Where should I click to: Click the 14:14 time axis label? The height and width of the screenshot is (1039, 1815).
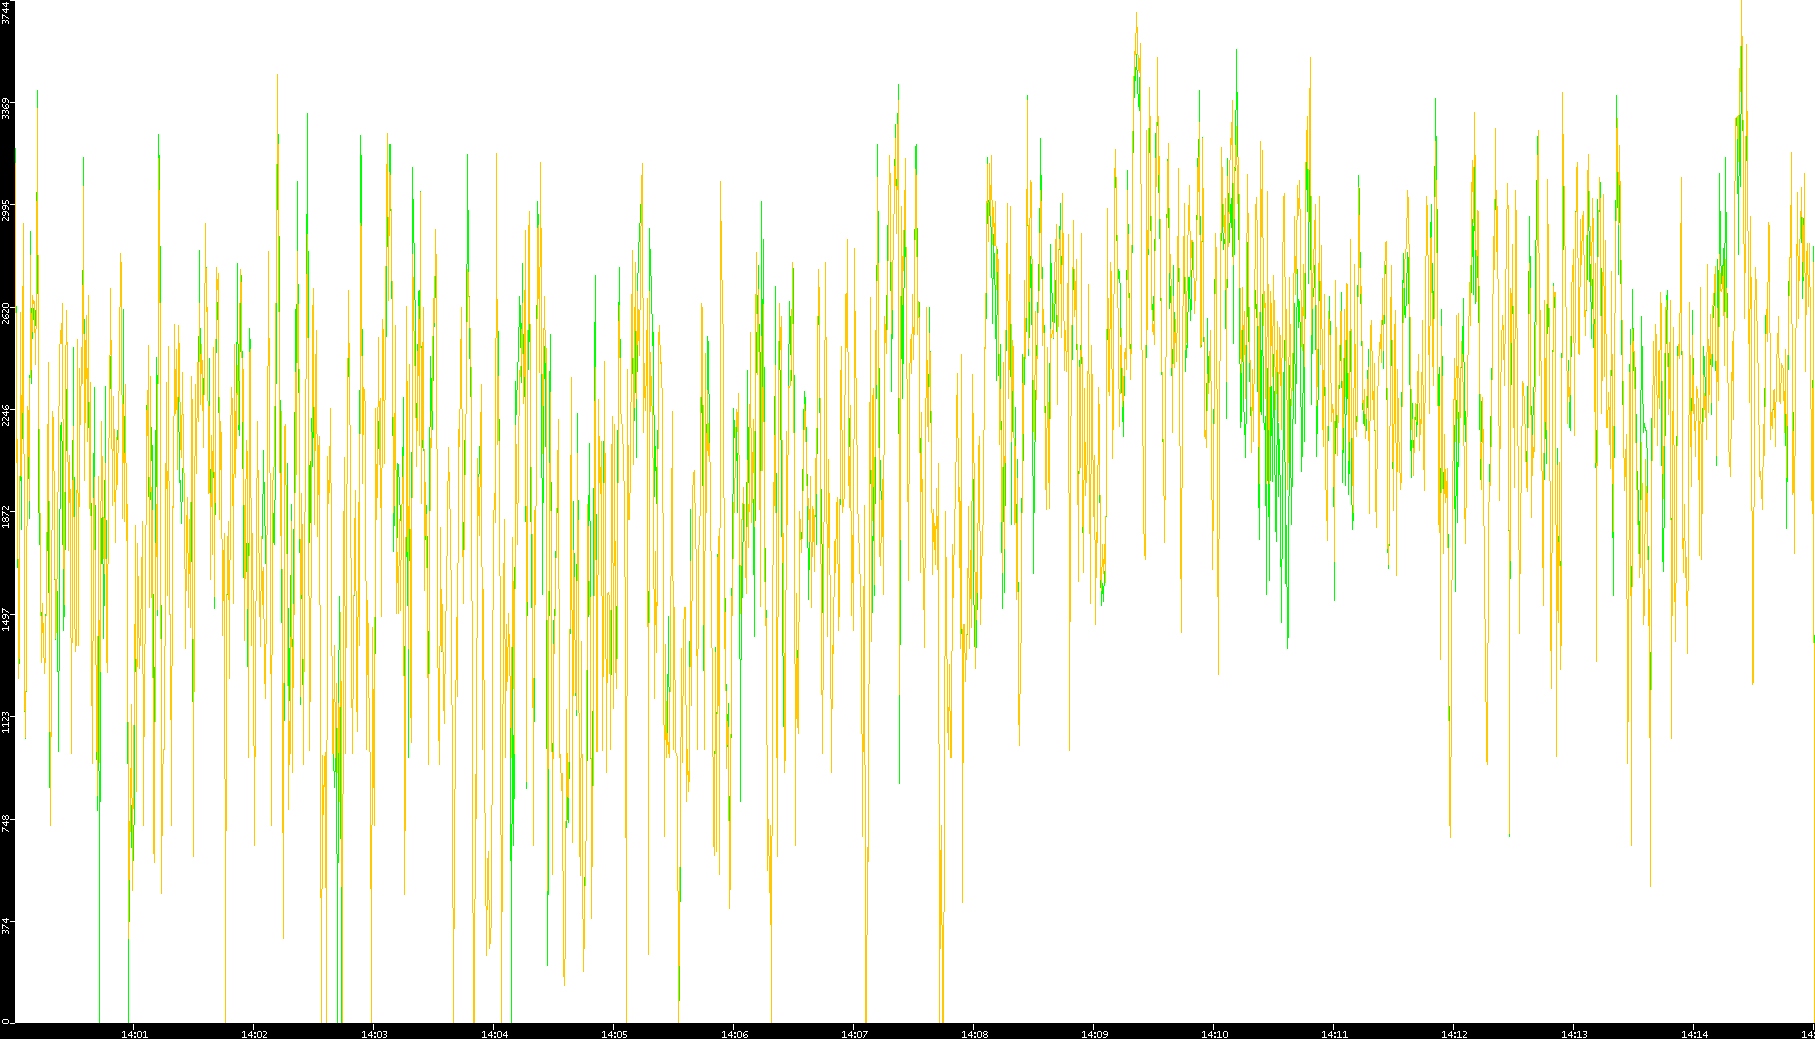tap(1694, 1034)
